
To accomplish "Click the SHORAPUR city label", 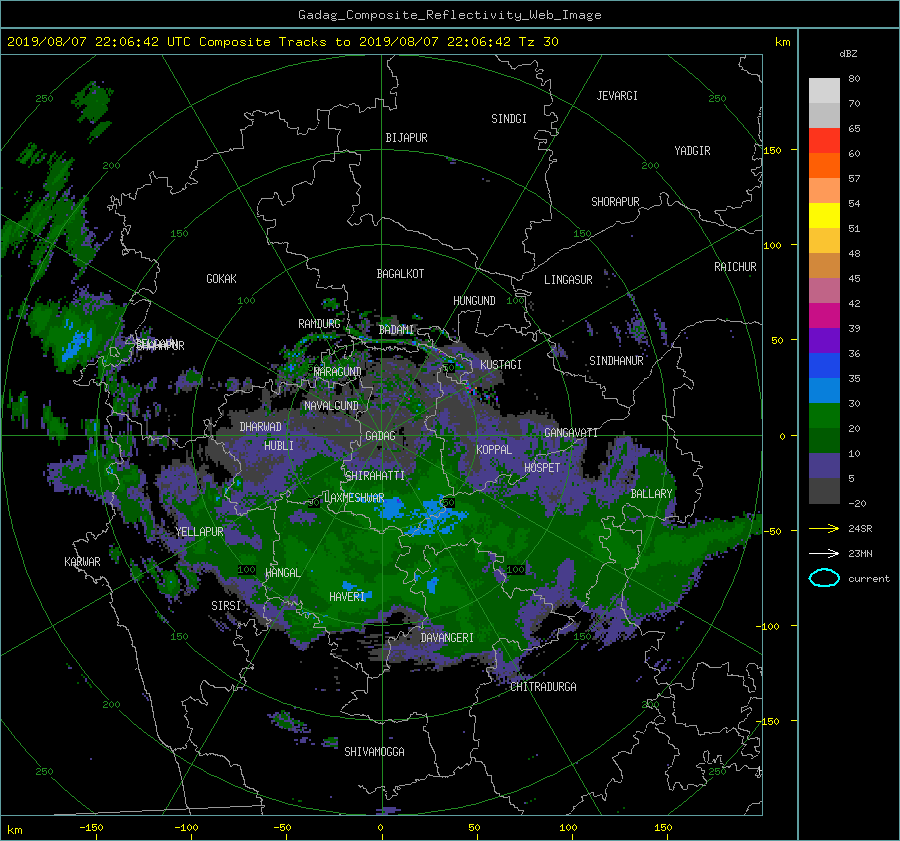I will tap(615, 202).
